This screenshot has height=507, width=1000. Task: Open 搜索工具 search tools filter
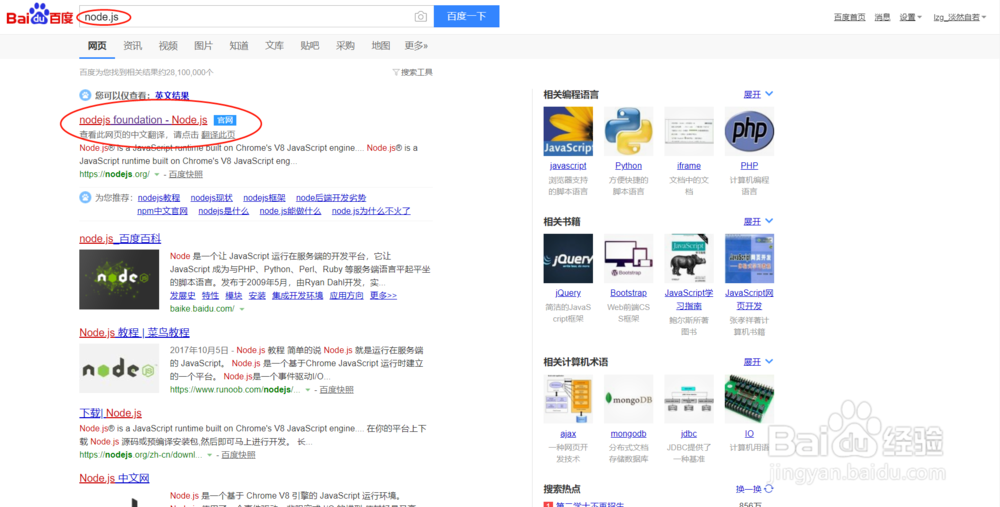[x=413, y=72]
